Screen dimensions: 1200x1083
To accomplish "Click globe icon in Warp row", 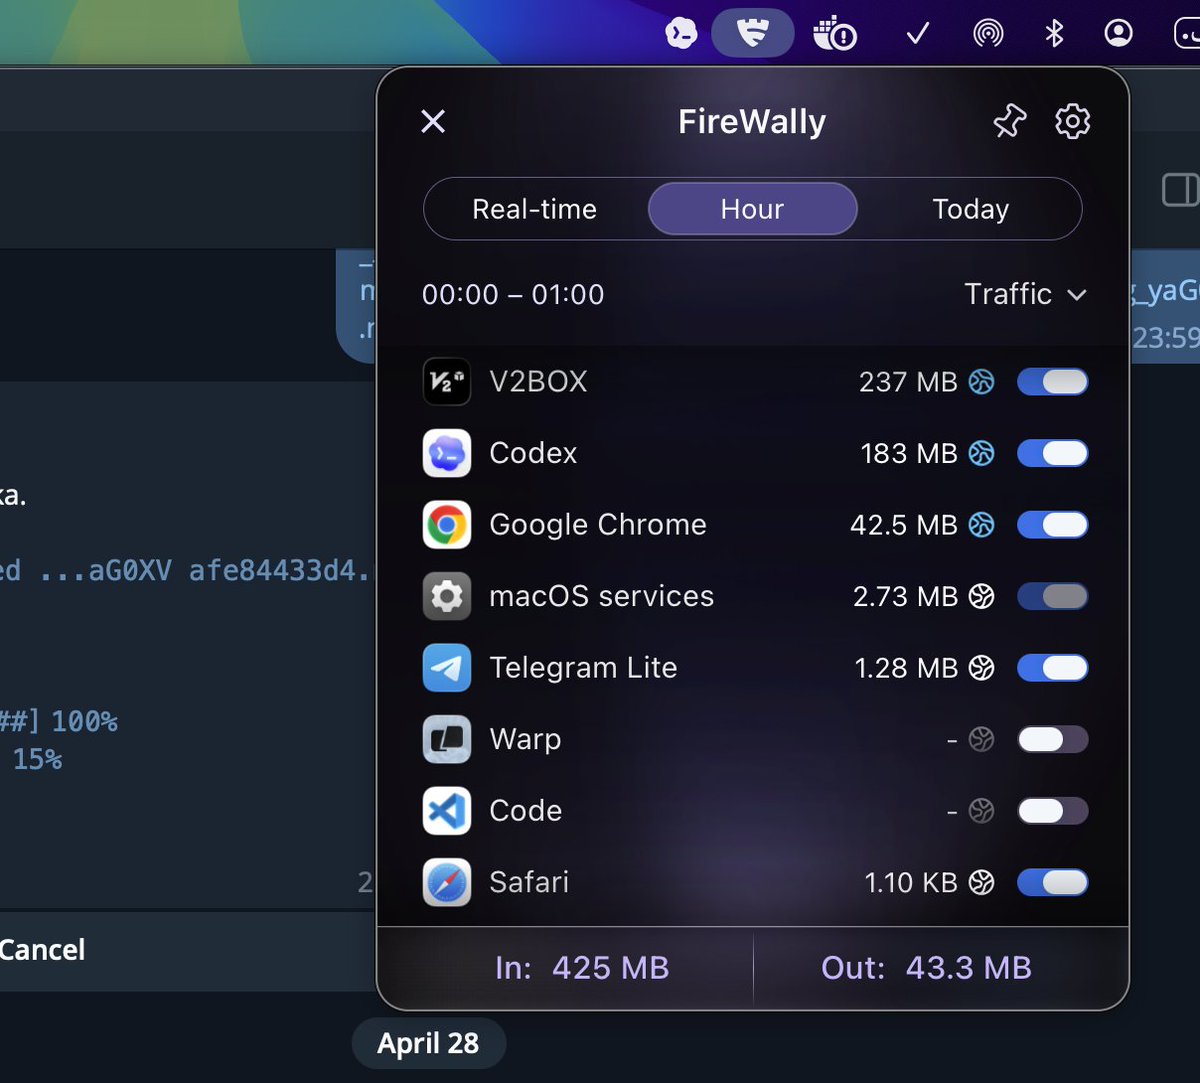I will [982, 739].
